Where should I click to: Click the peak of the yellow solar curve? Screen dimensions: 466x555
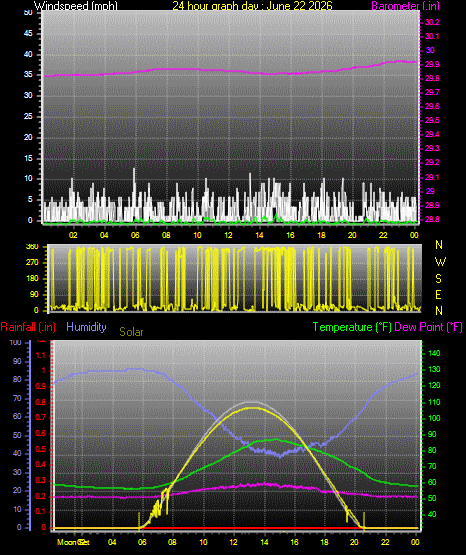[x=253, y=408]
